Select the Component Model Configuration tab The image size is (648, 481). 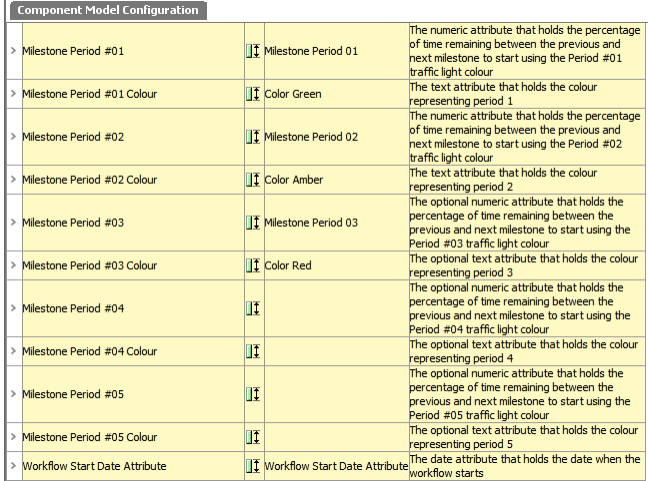coord(108,10)
